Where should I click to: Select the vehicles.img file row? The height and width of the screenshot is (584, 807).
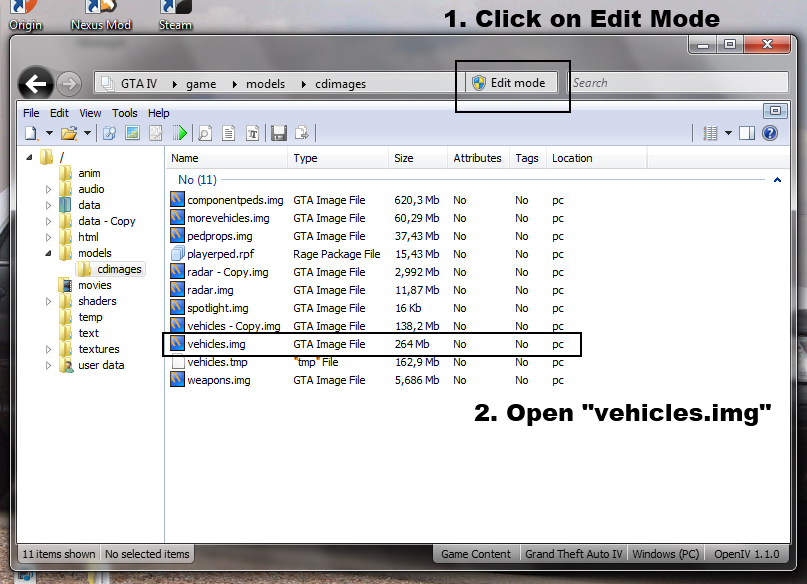(372, 344)
